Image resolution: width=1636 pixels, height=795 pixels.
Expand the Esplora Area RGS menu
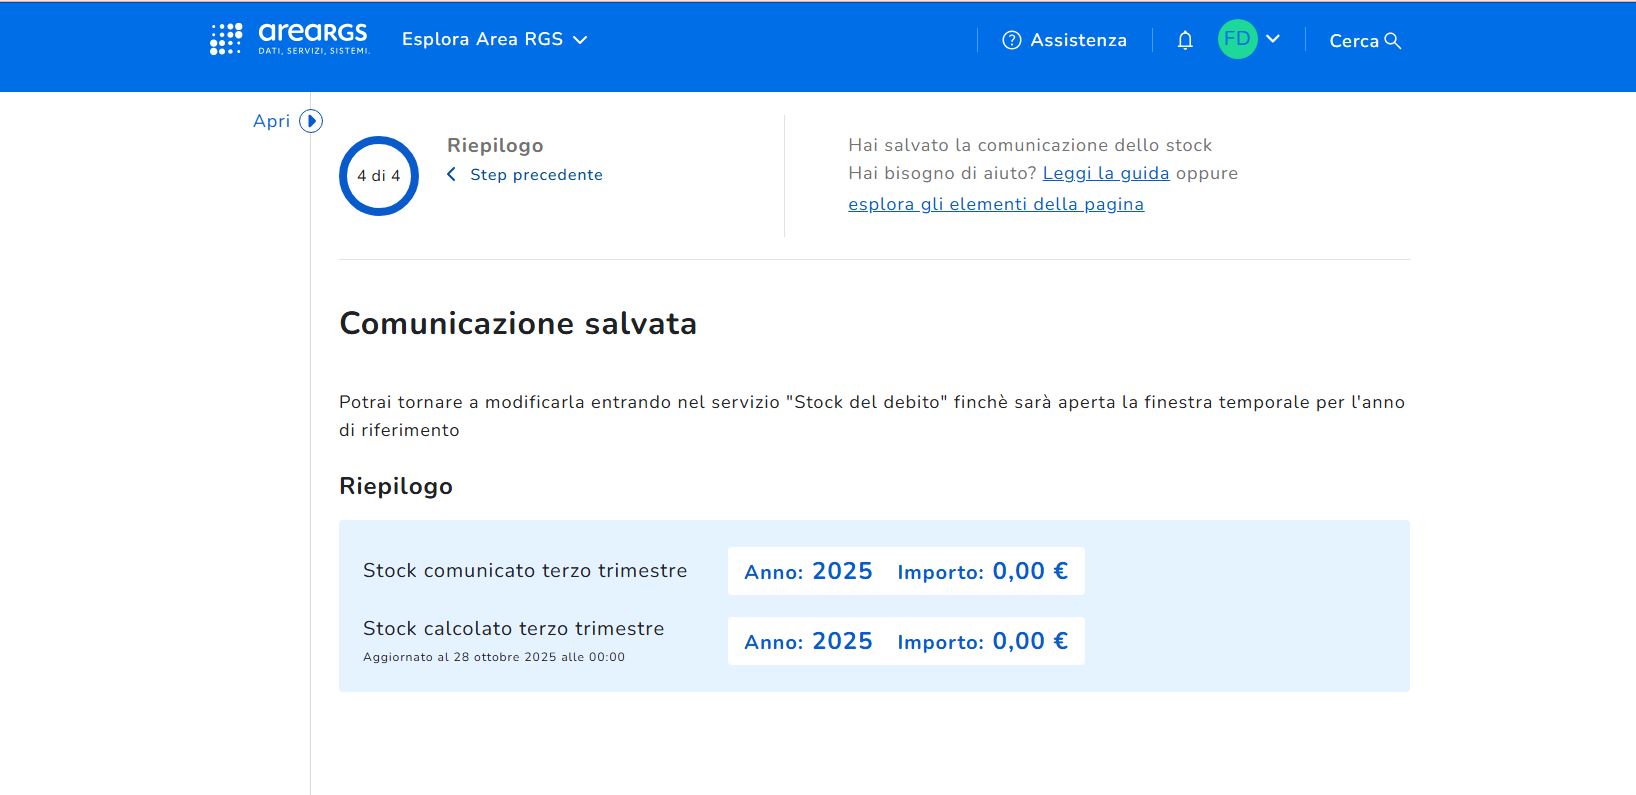pos(494,39)
